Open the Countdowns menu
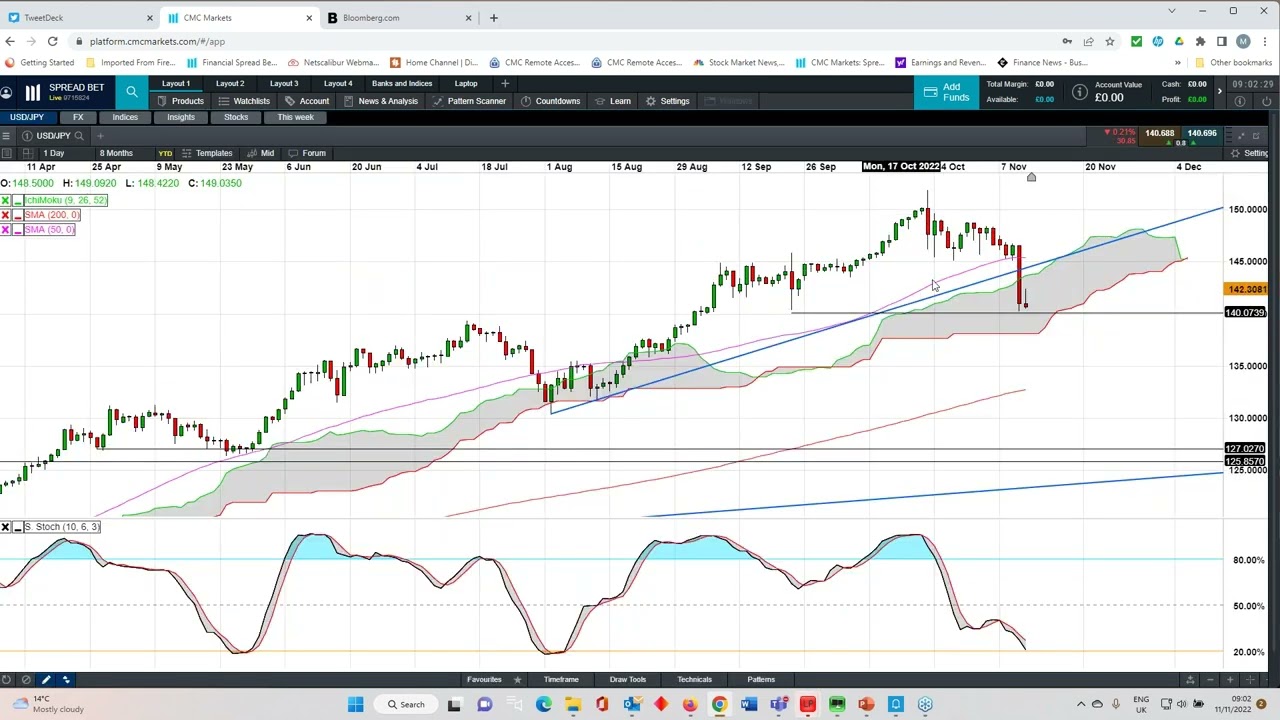 [x=550, y=101]
